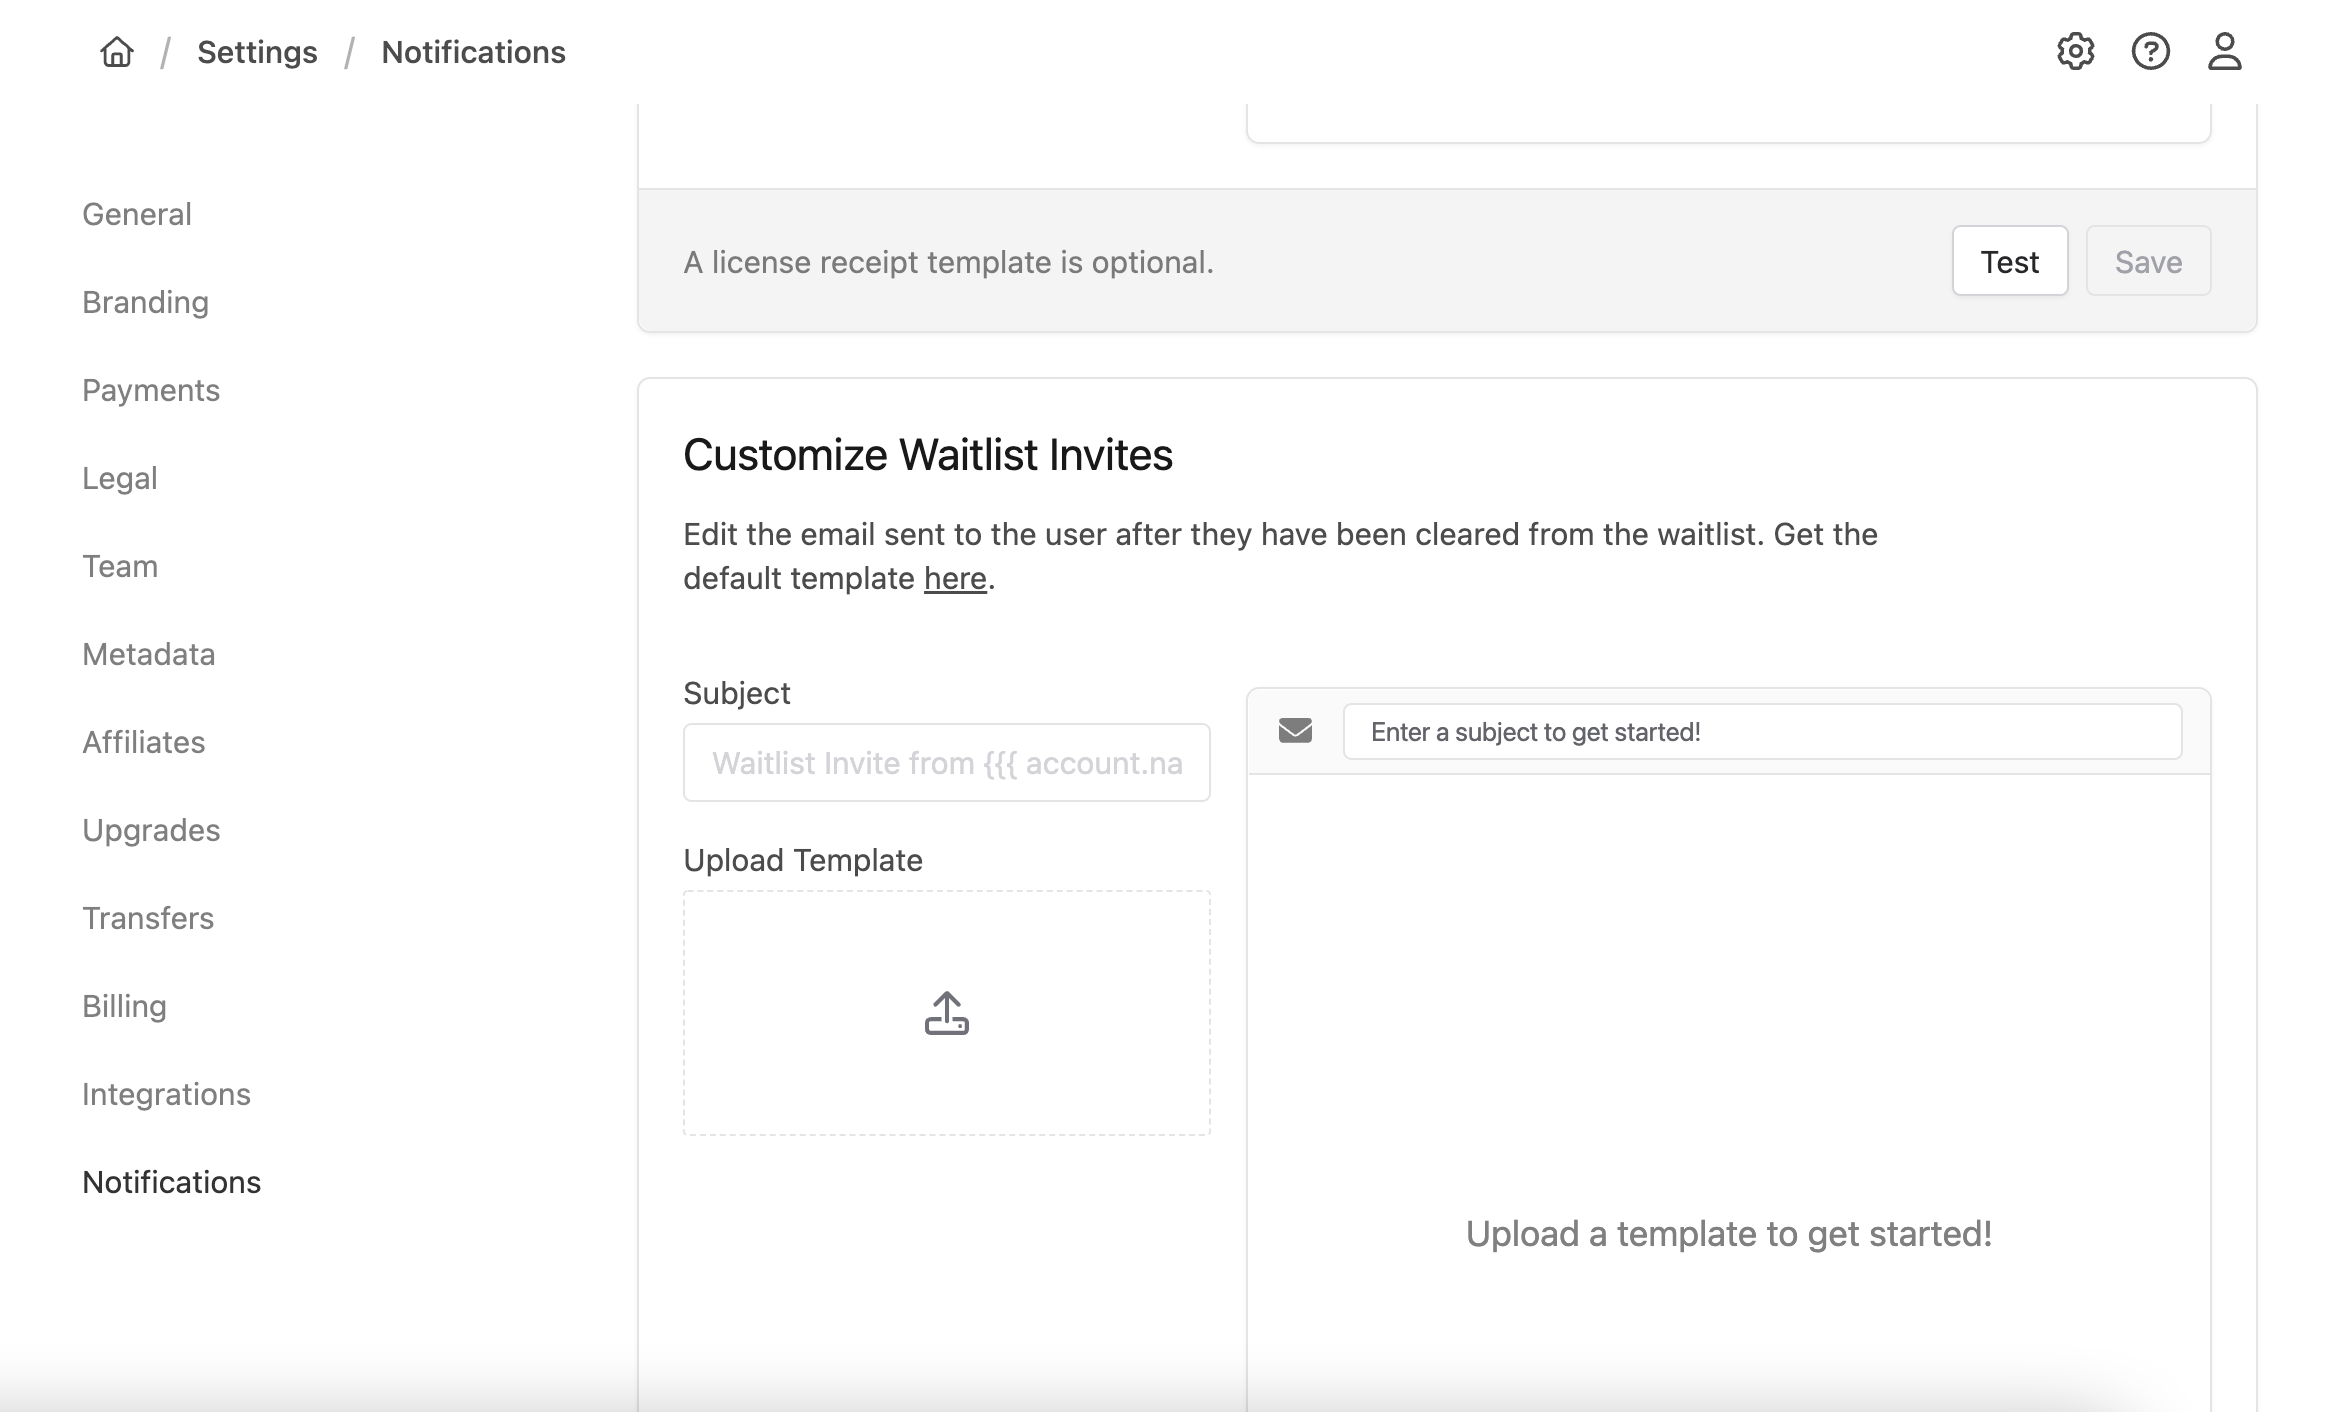Open Team settings

pos(120,566)
